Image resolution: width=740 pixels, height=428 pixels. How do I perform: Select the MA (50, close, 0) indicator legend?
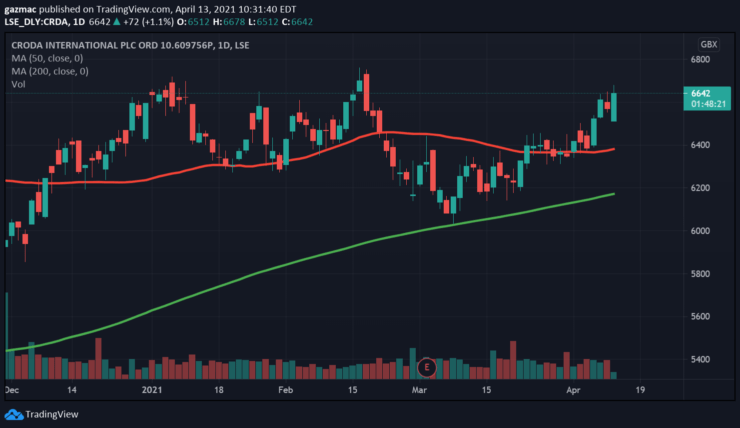(47, 58)
